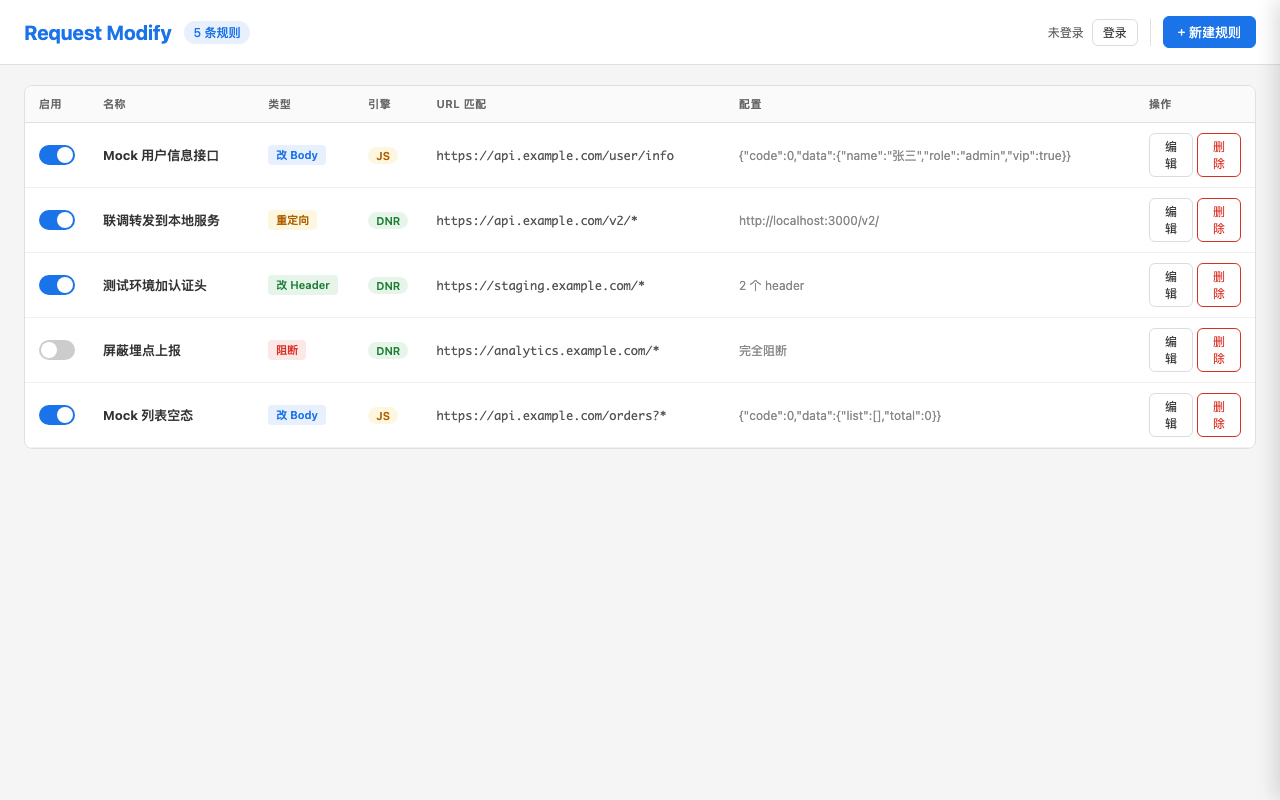Delete the 屏蔽埋点上报 rule
This screenshot has width=1280, height=800.
(x=1219, y=350)
